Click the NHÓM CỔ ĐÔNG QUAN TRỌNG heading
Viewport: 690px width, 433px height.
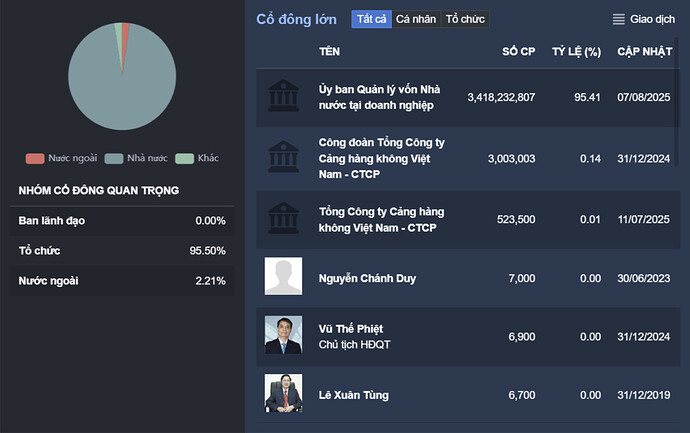(x=99, y=191)
